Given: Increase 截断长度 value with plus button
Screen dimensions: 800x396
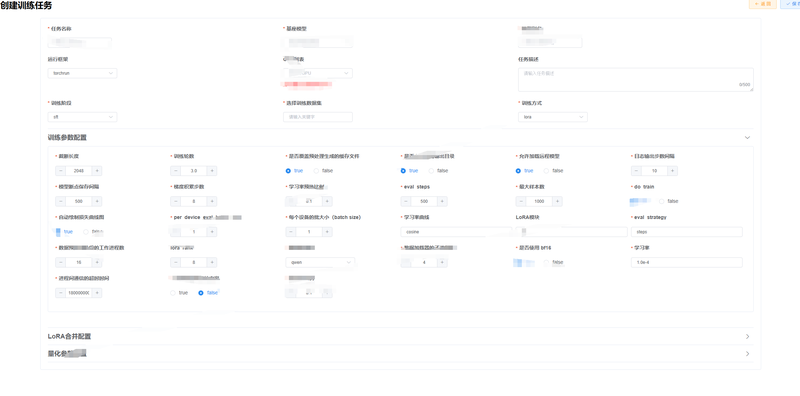Looking at the screenshot, I should 96,171.
